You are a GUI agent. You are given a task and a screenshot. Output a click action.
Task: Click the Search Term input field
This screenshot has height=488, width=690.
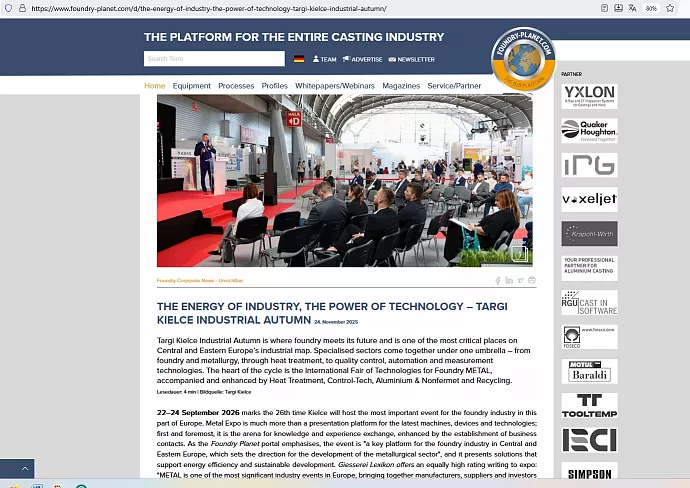214,59
